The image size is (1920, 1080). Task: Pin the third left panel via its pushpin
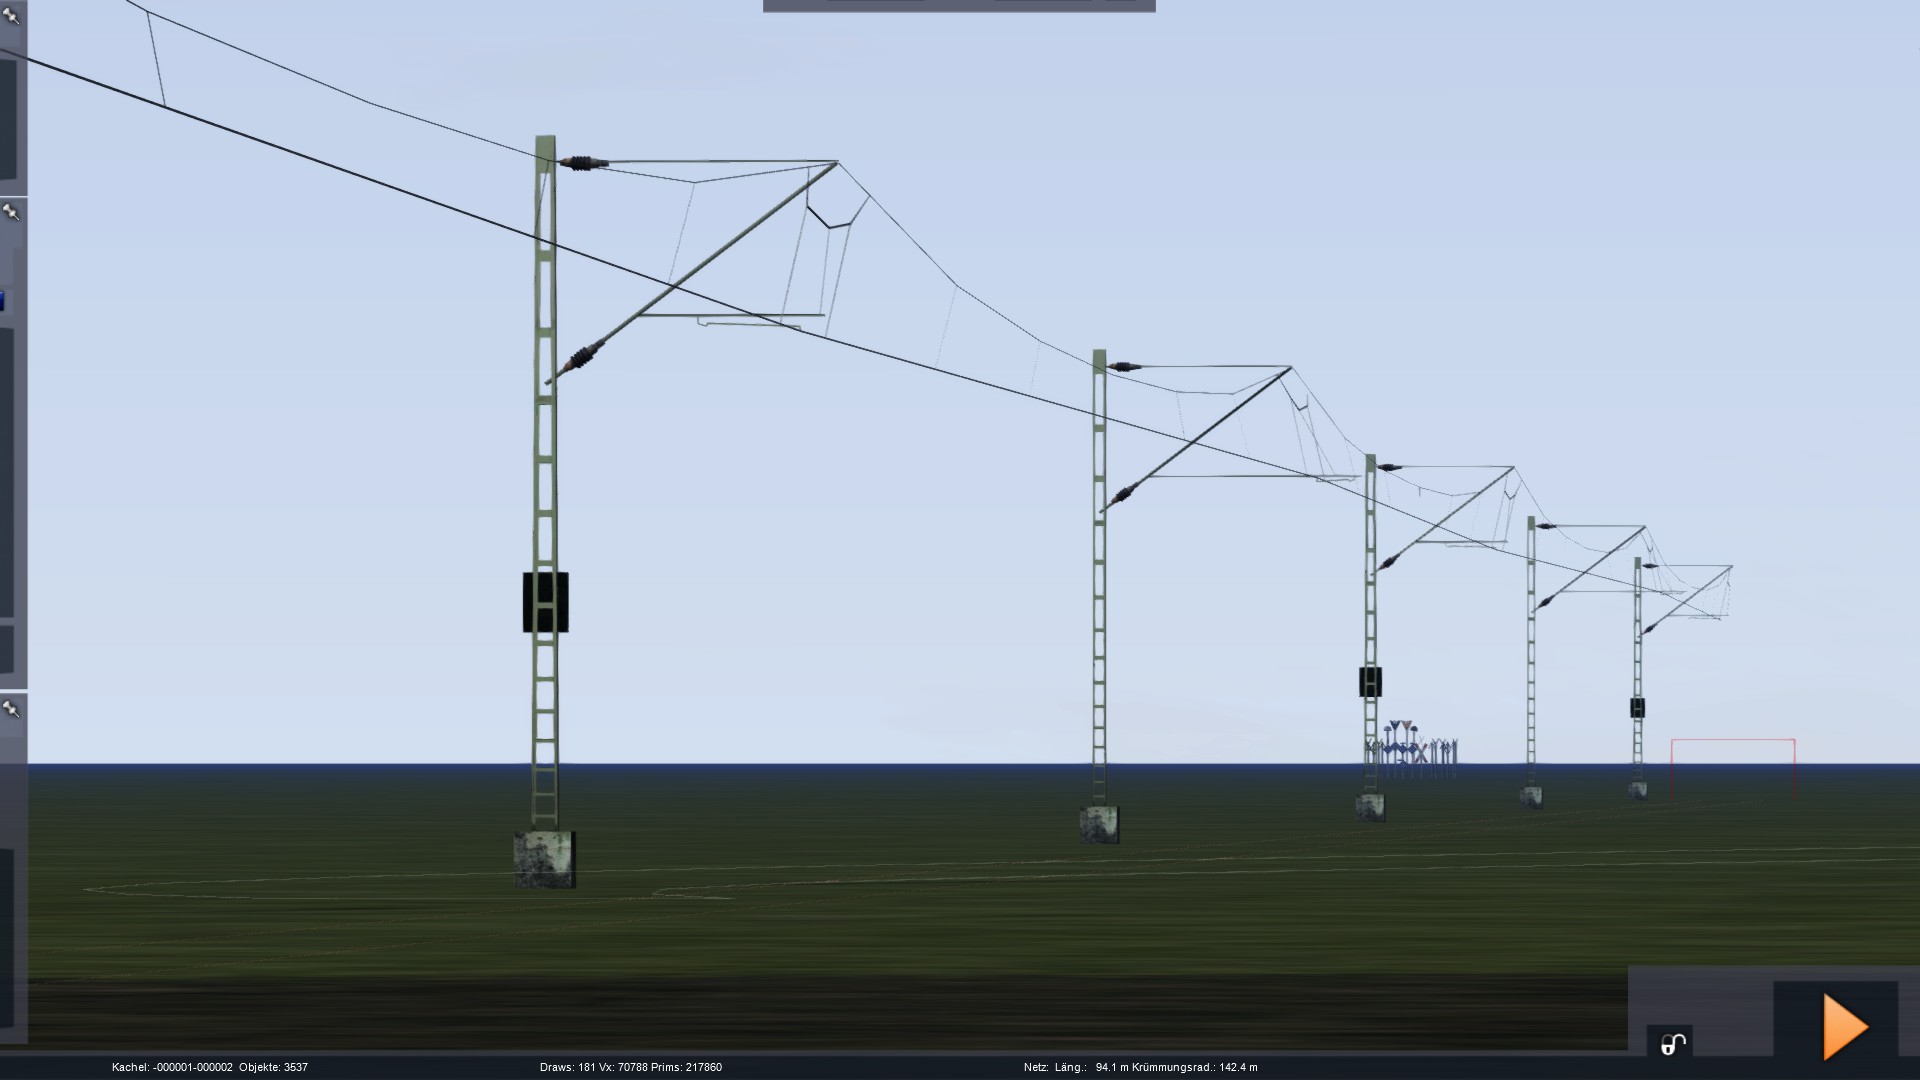11,709
